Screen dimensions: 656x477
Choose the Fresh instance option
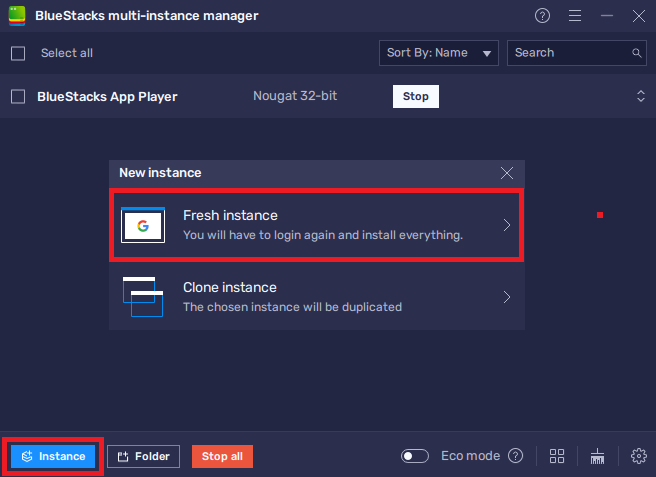(317, 226)
